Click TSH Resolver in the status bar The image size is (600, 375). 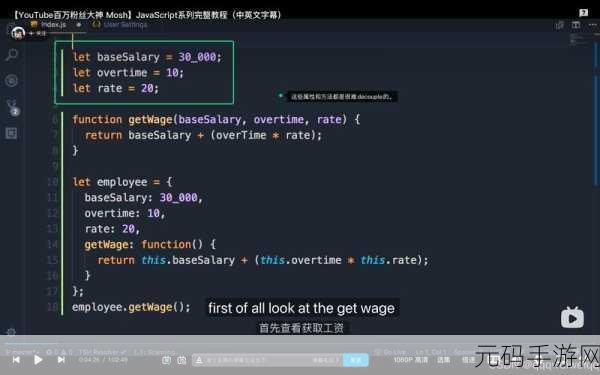[103, 352]
